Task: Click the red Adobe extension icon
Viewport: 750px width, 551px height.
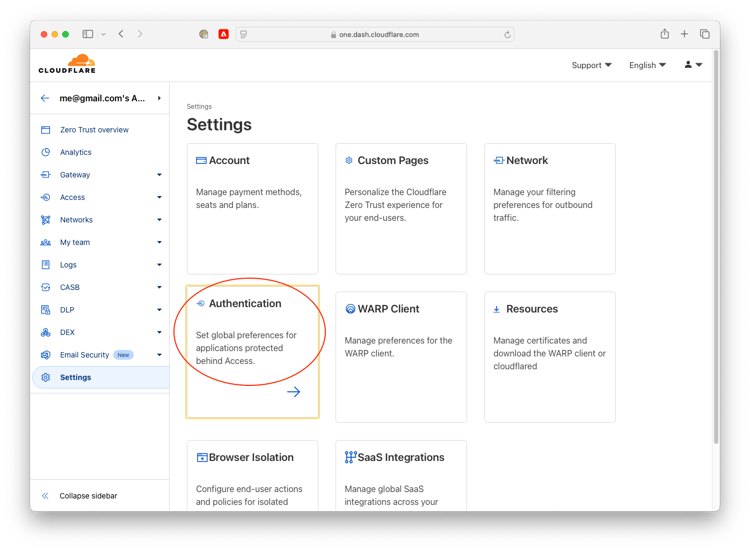Action: point(223,34)
